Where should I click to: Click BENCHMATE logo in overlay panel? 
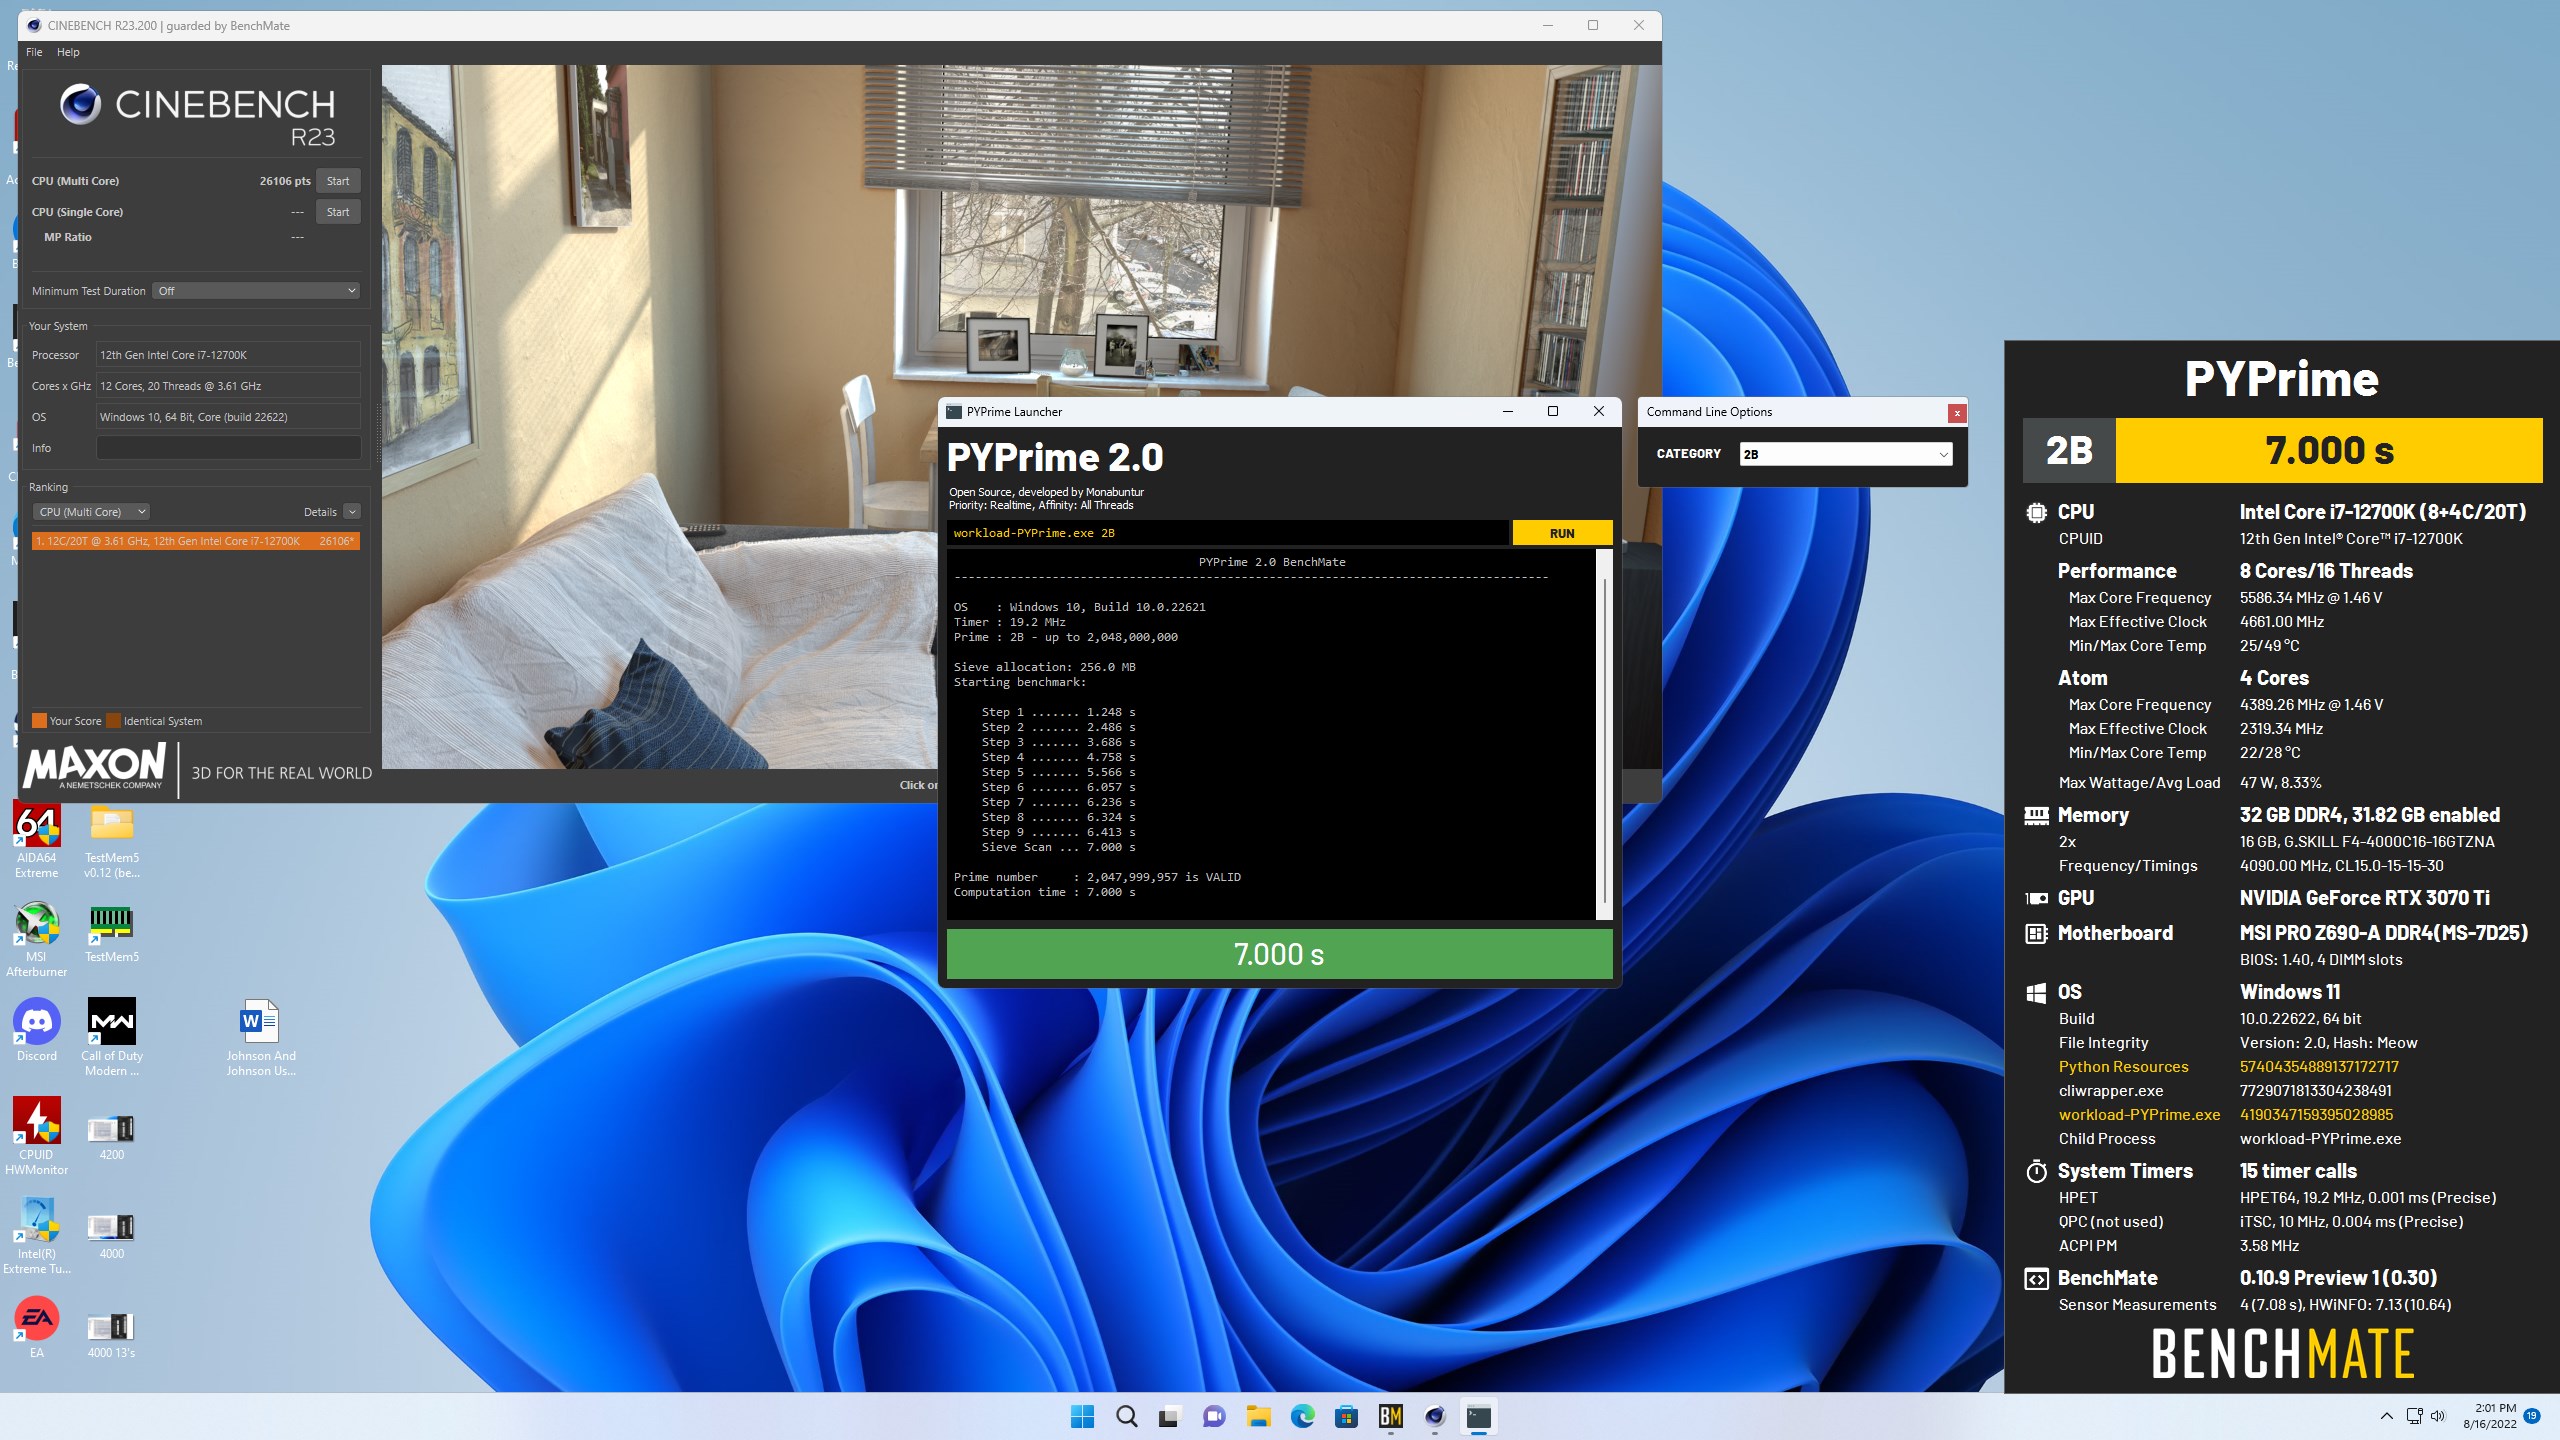pyautogui.click(x=2283, y=1354)
